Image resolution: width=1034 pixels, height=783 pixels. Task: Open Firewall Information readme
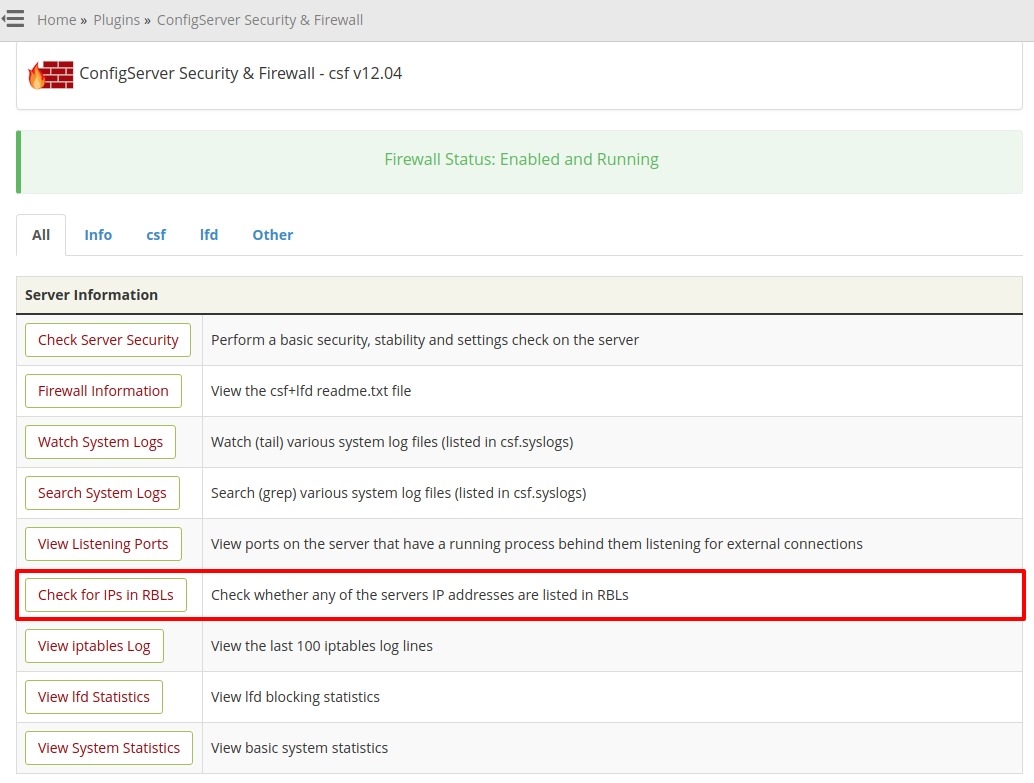103,391
